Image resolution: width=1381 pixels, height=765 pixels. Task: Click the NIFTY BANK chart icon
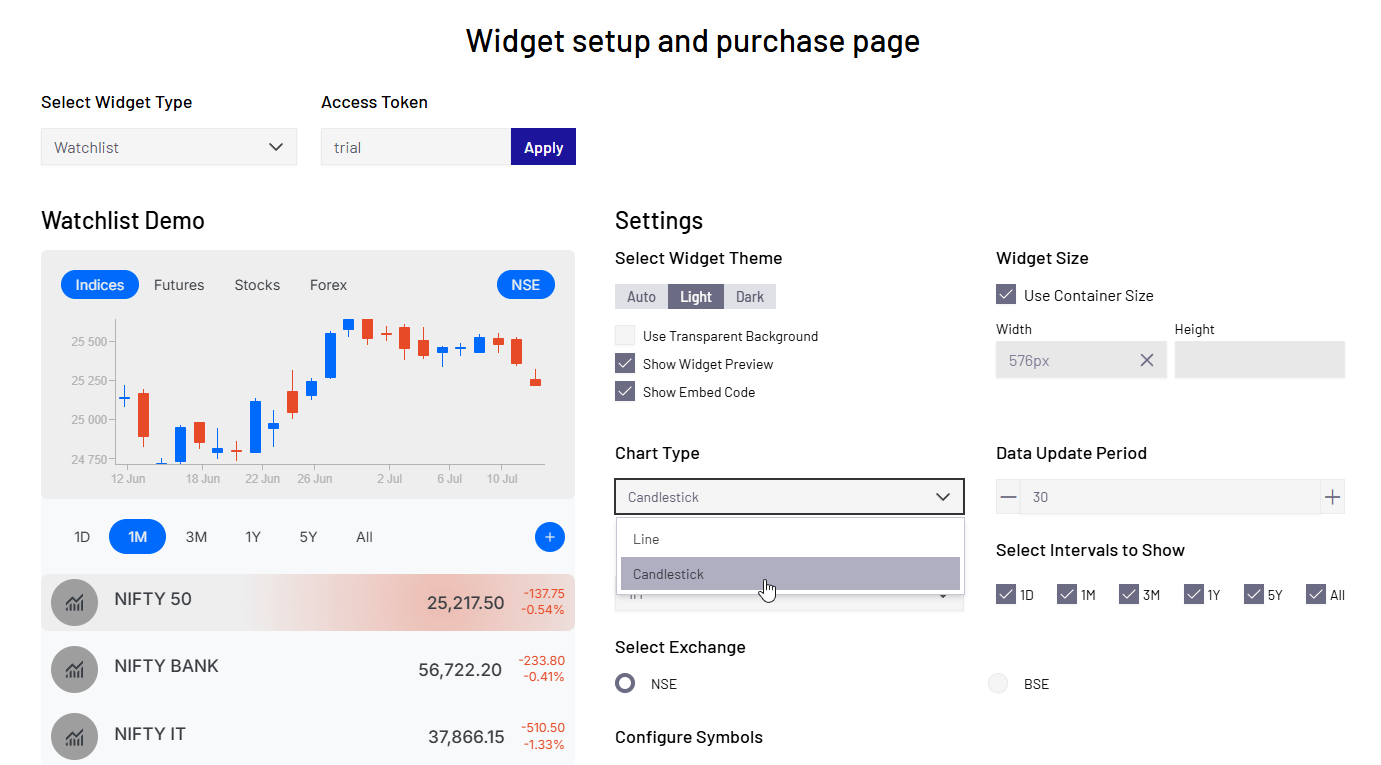point(74,670)
